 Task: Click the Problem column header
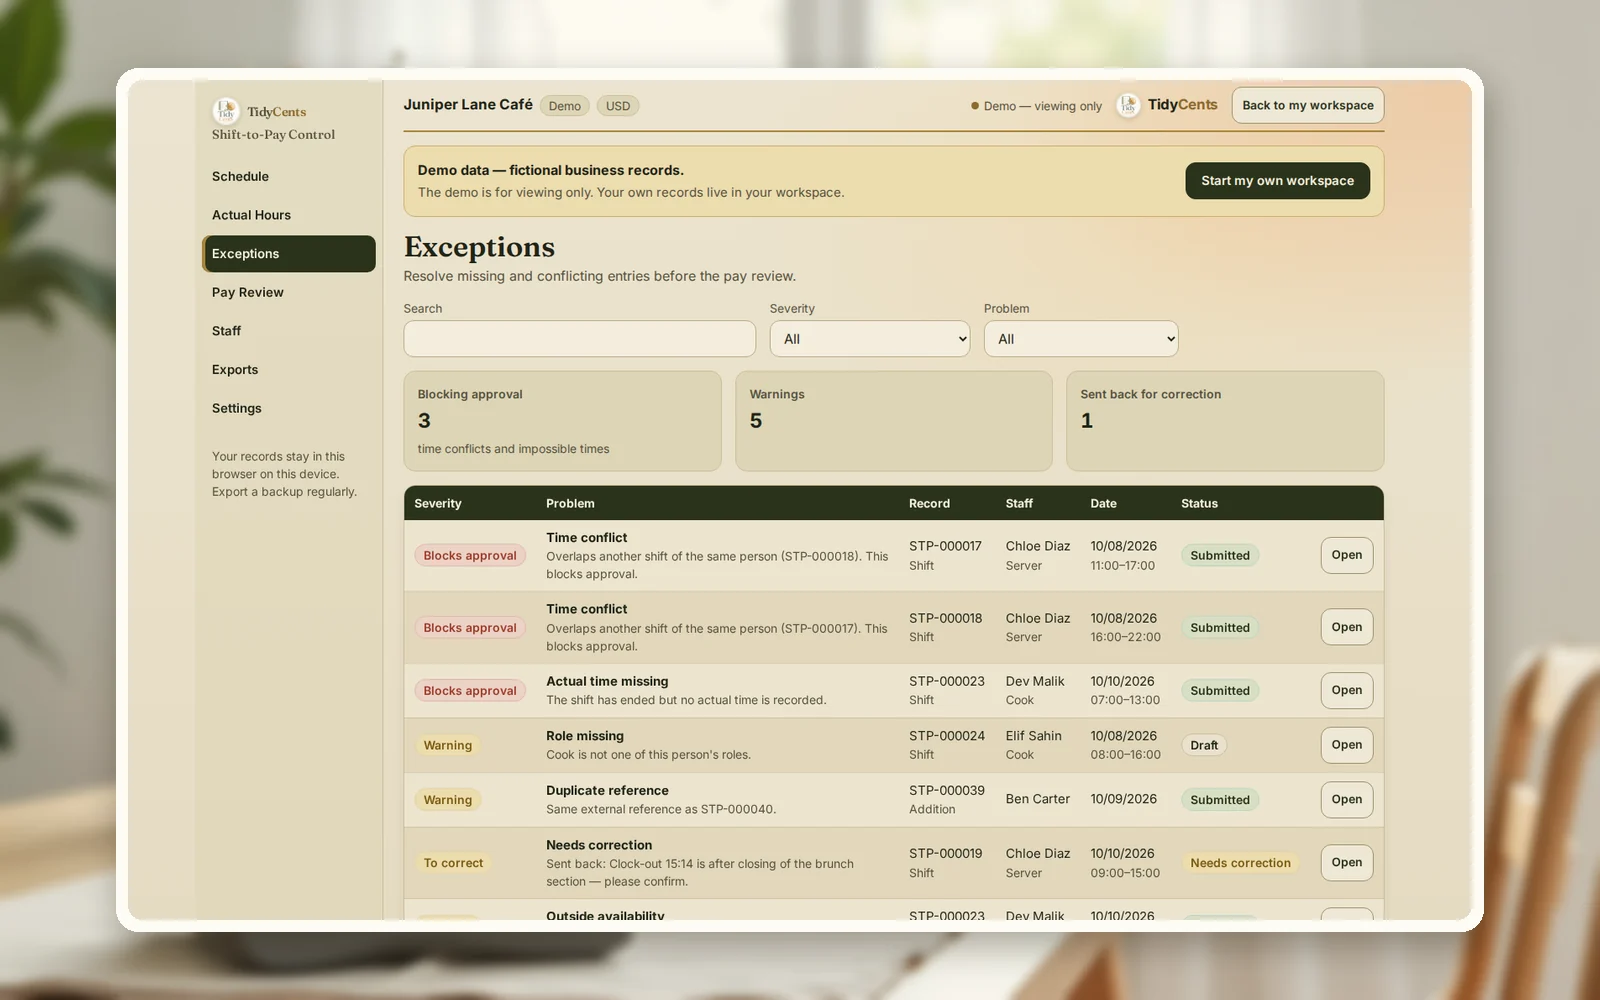coord(570,503)
